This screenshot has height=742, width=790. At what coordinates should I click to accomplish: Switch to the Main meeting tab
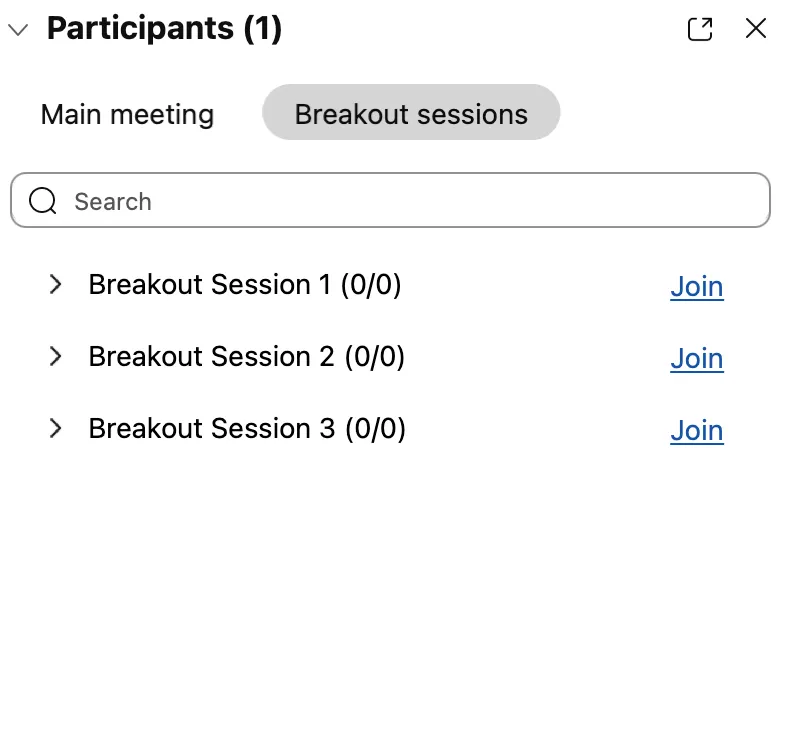point(127,114)
